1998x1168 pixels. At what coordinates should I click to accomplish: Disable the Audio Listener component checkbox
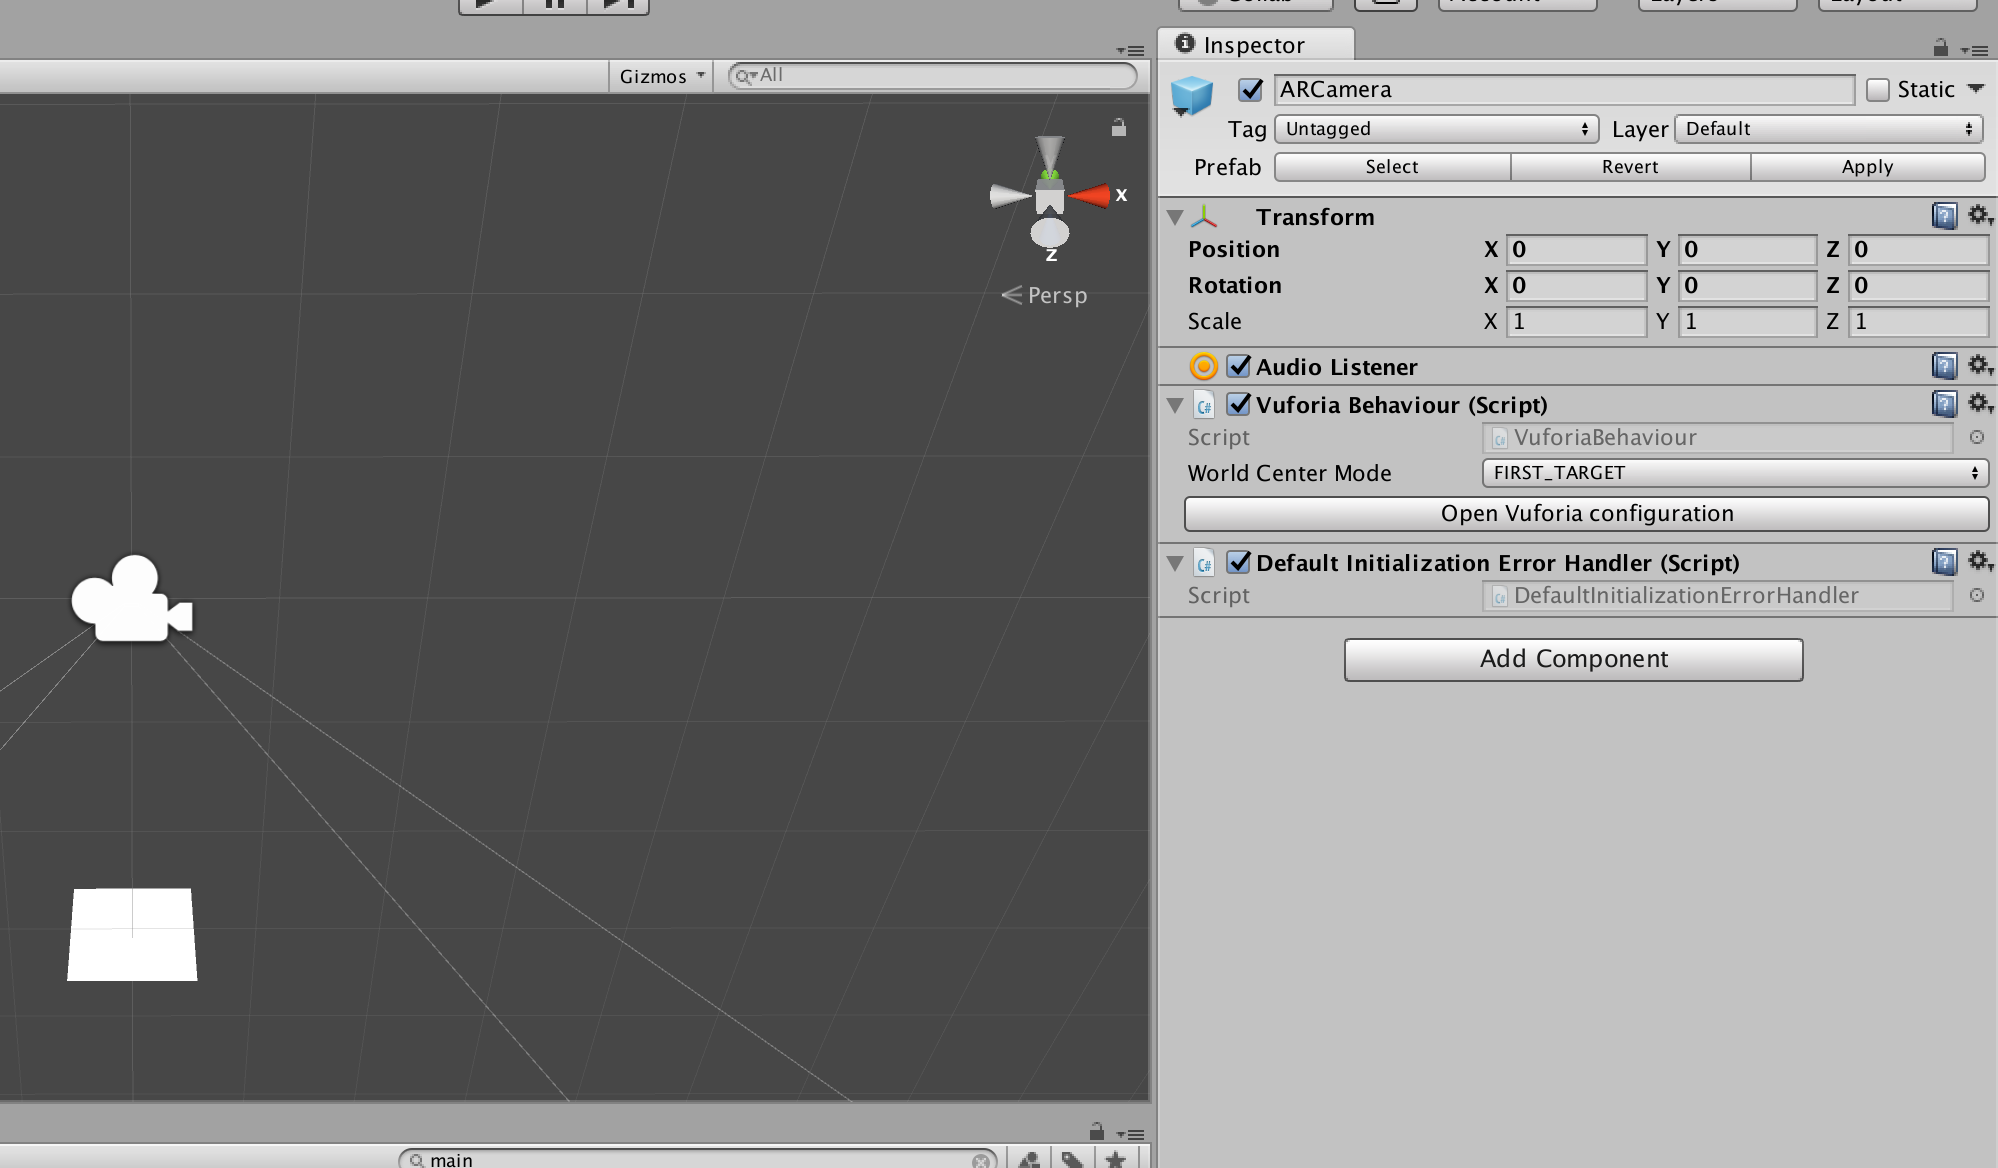click(1238, 367)
